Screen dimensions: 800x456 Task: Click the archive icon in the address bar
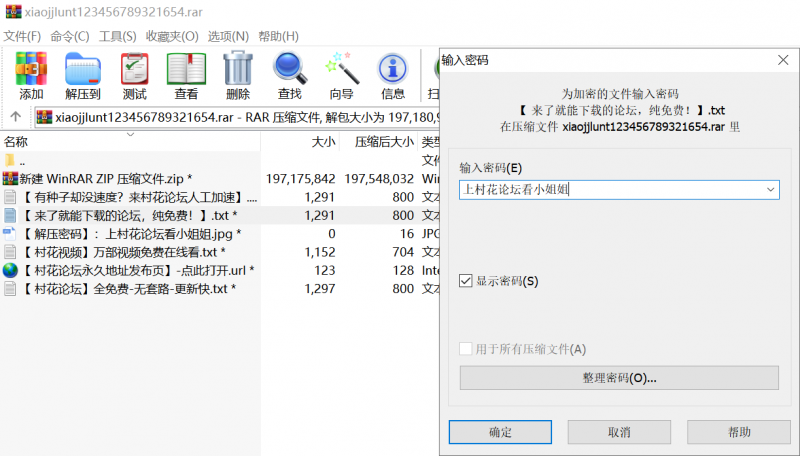click(x=44, y=117)
